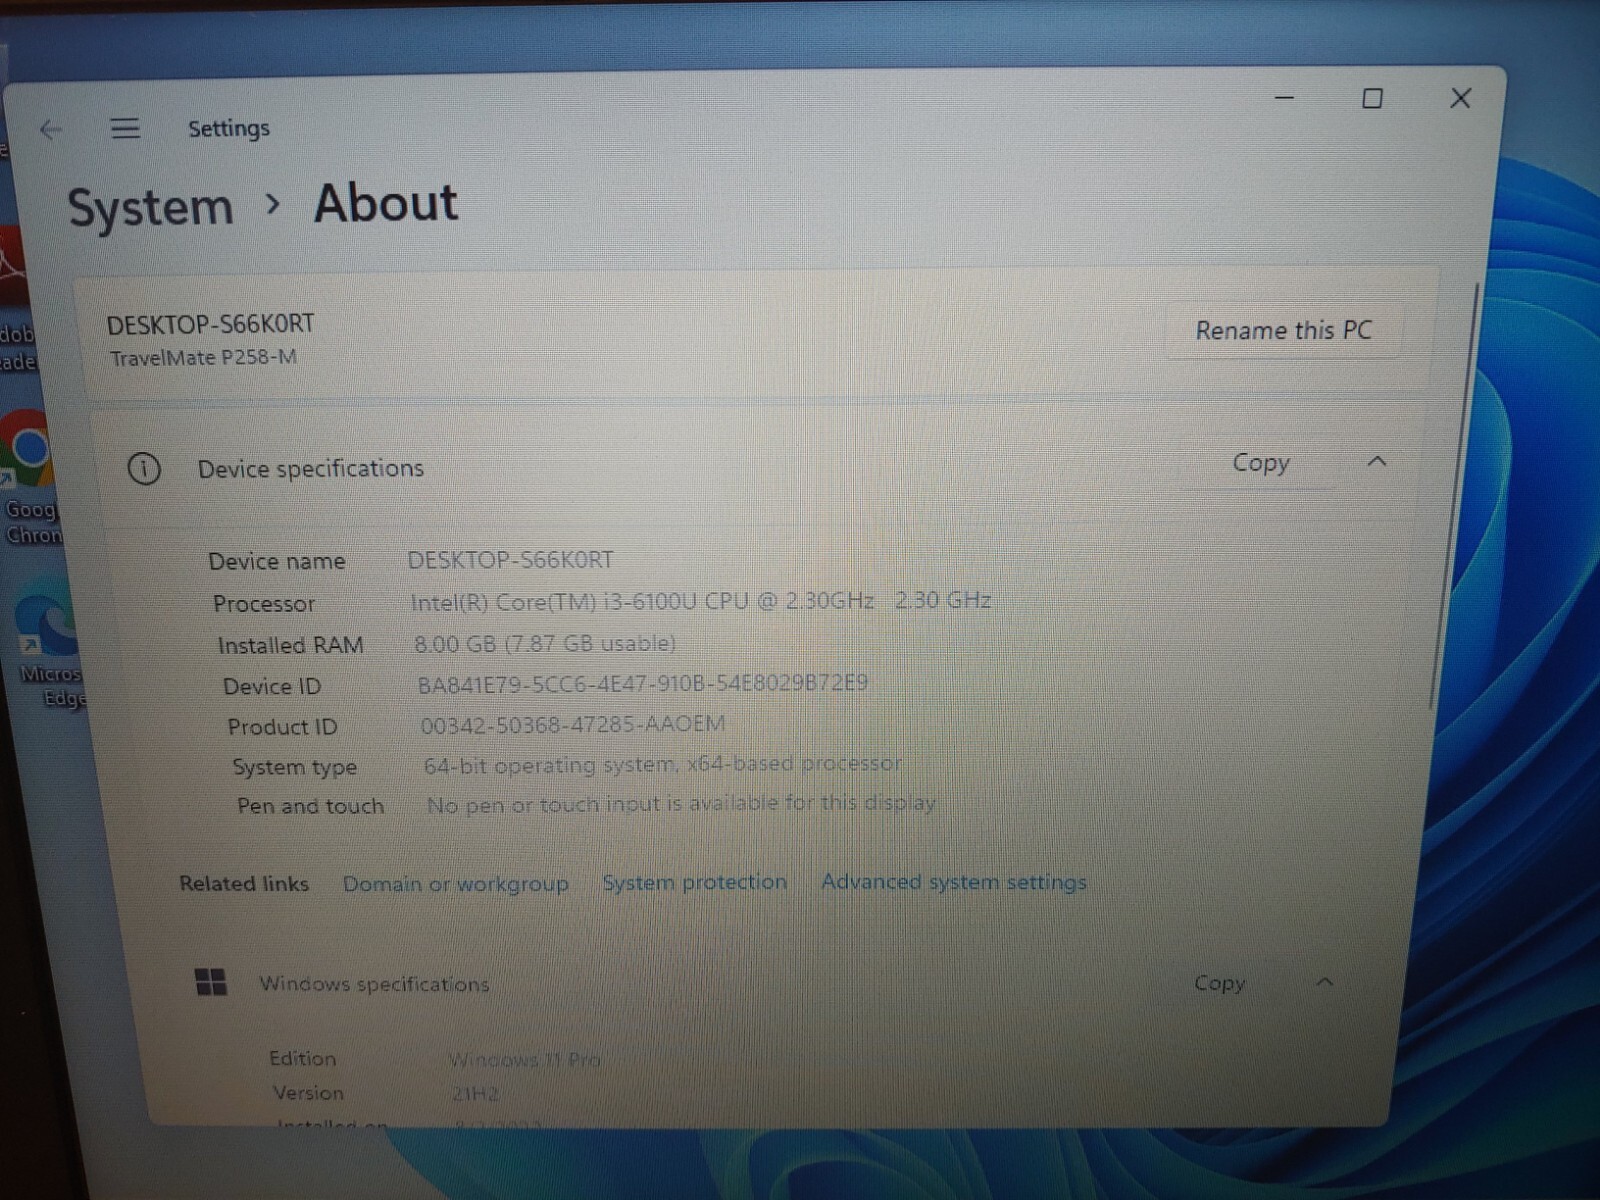The height and width of the screenshot is (1200, 1600).
Task: Select the System type value 64-bit operating system
Action: (x=662, y=764)
